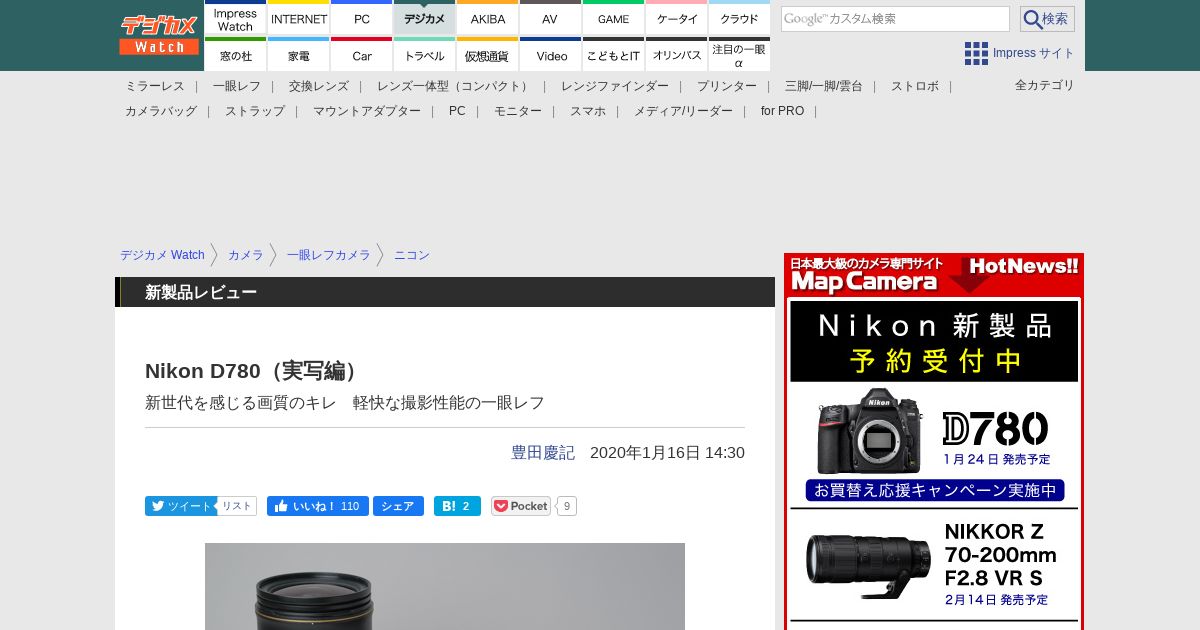
Task: Click the Pocket count 9 badge
Action: [567, 506]
